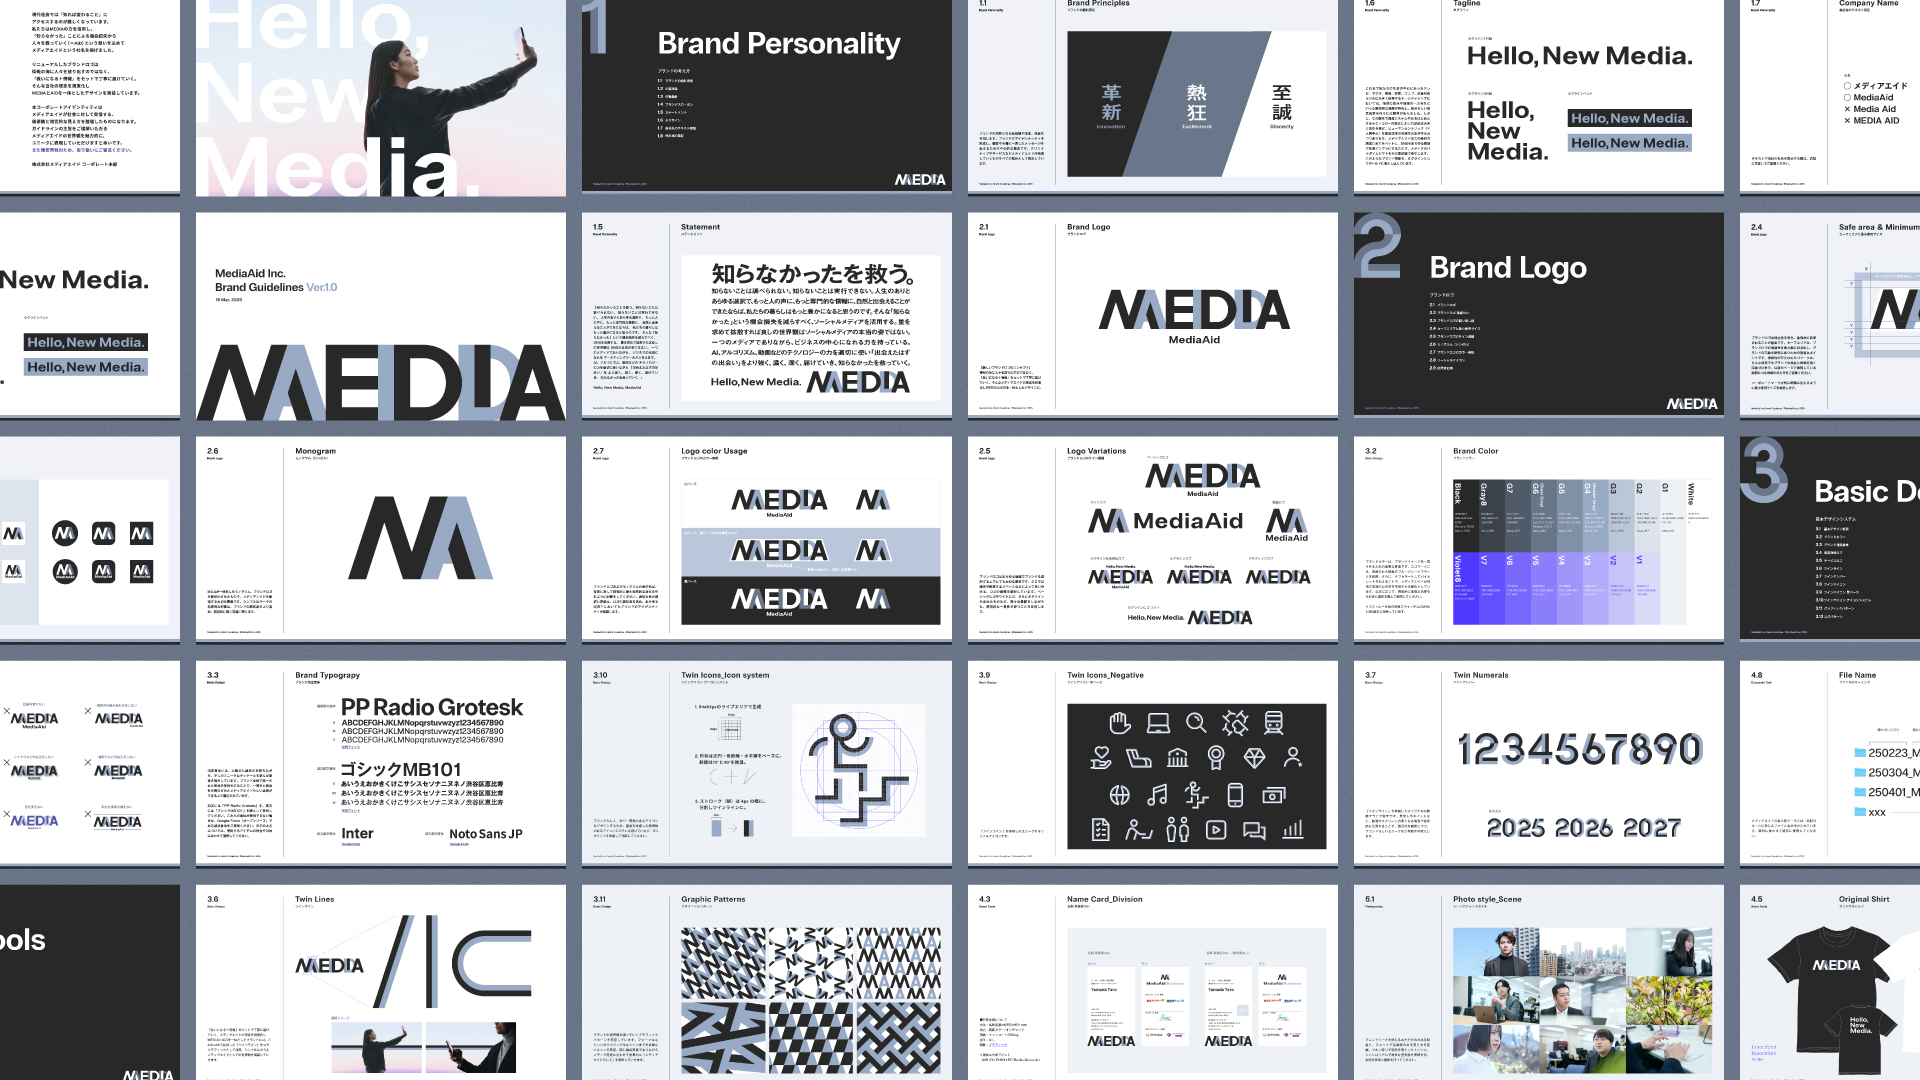Screen dimensions: 1920x1080
Task: Click the raised hand icon
Action: [1119, 722]
